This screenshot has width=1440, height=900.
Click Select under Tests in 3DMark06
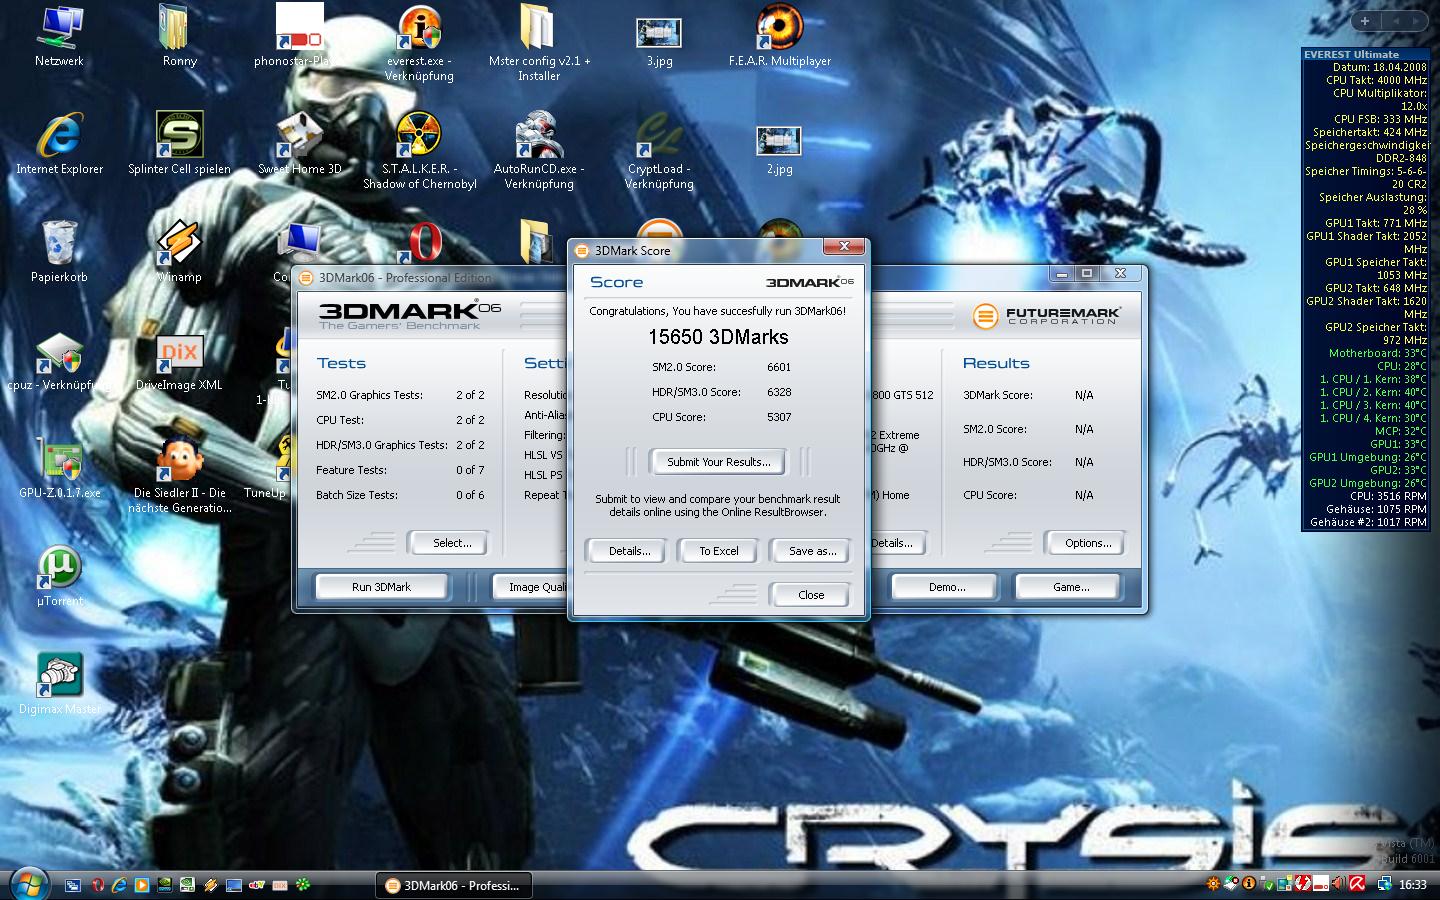pos(451,543)
